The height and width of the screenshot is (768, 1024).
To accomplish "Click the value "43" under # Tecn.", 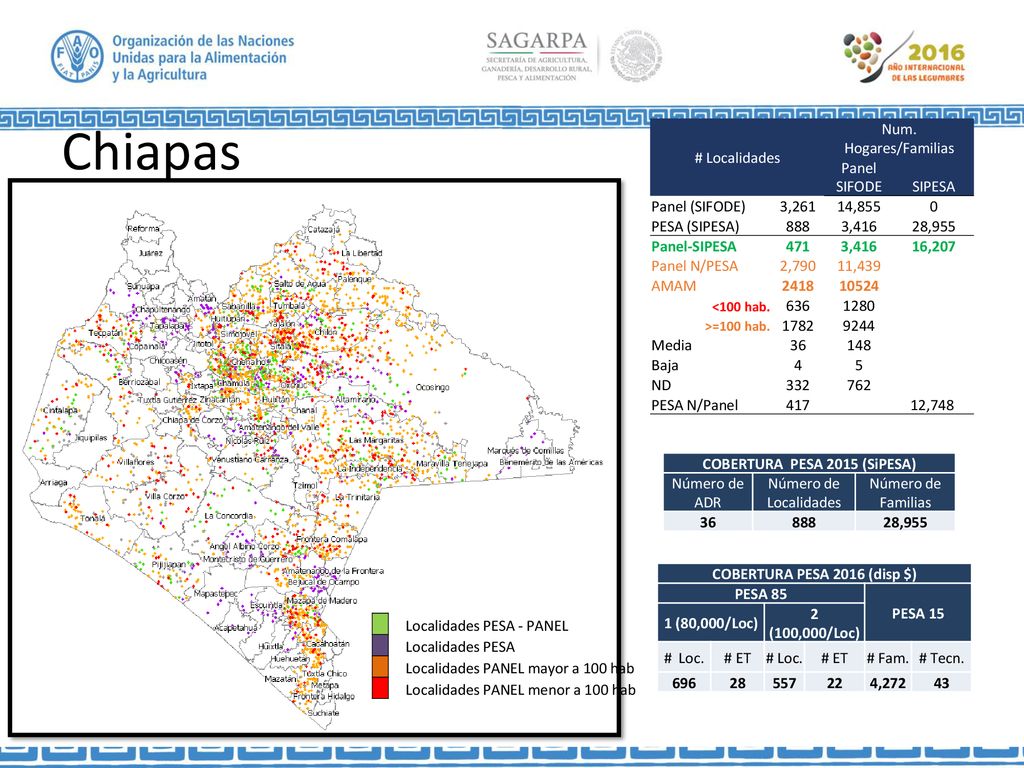I will (941, 683).
